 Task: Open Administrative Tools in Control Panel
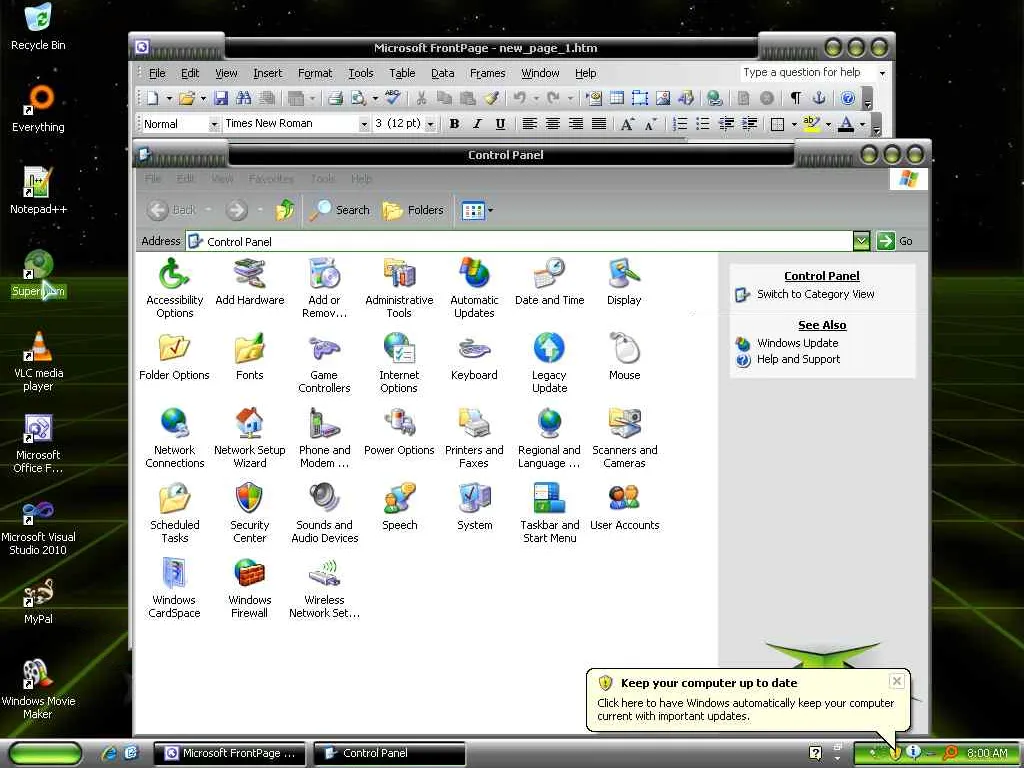(399, 288)
